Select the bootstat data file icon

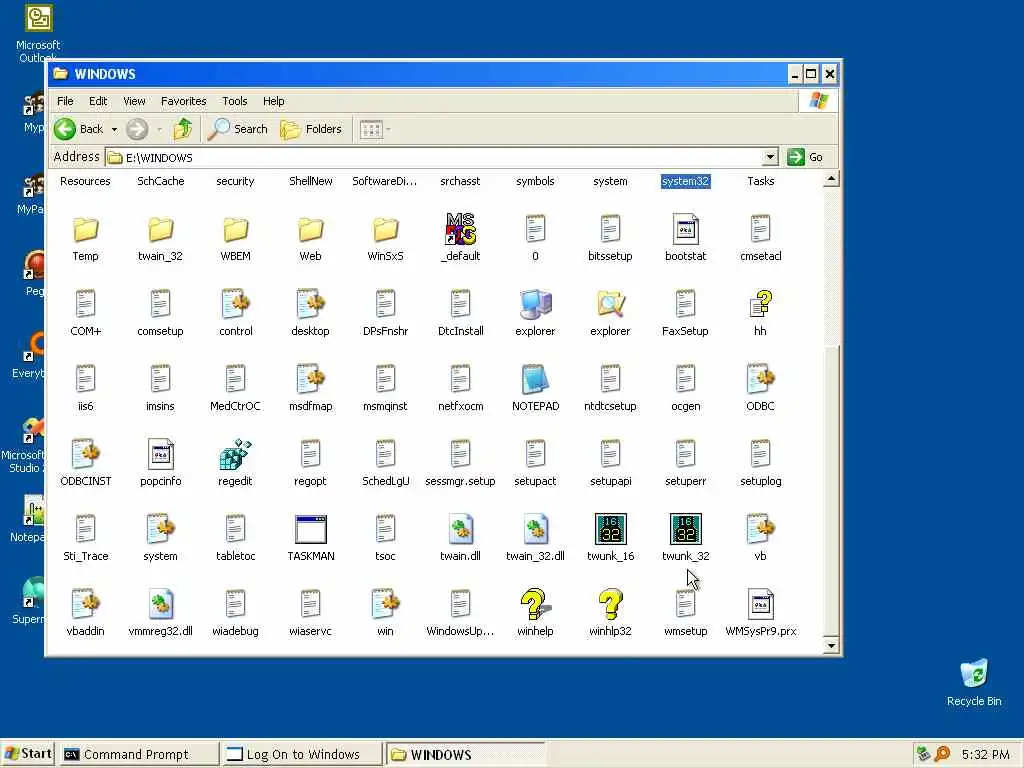tap(685, 229)
